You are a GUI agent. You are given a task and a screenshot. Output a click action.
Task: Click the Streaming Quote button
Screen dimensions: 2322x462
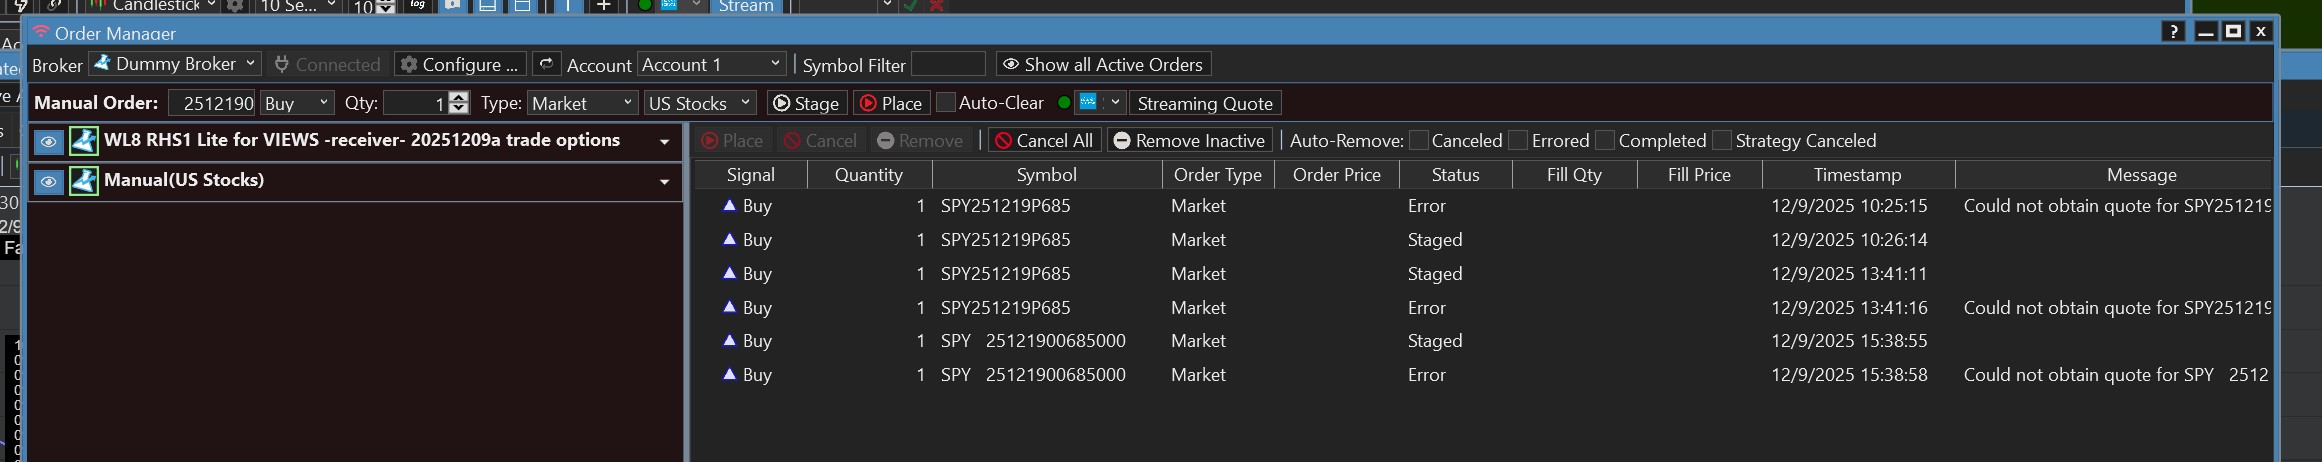pos(1205,103)
